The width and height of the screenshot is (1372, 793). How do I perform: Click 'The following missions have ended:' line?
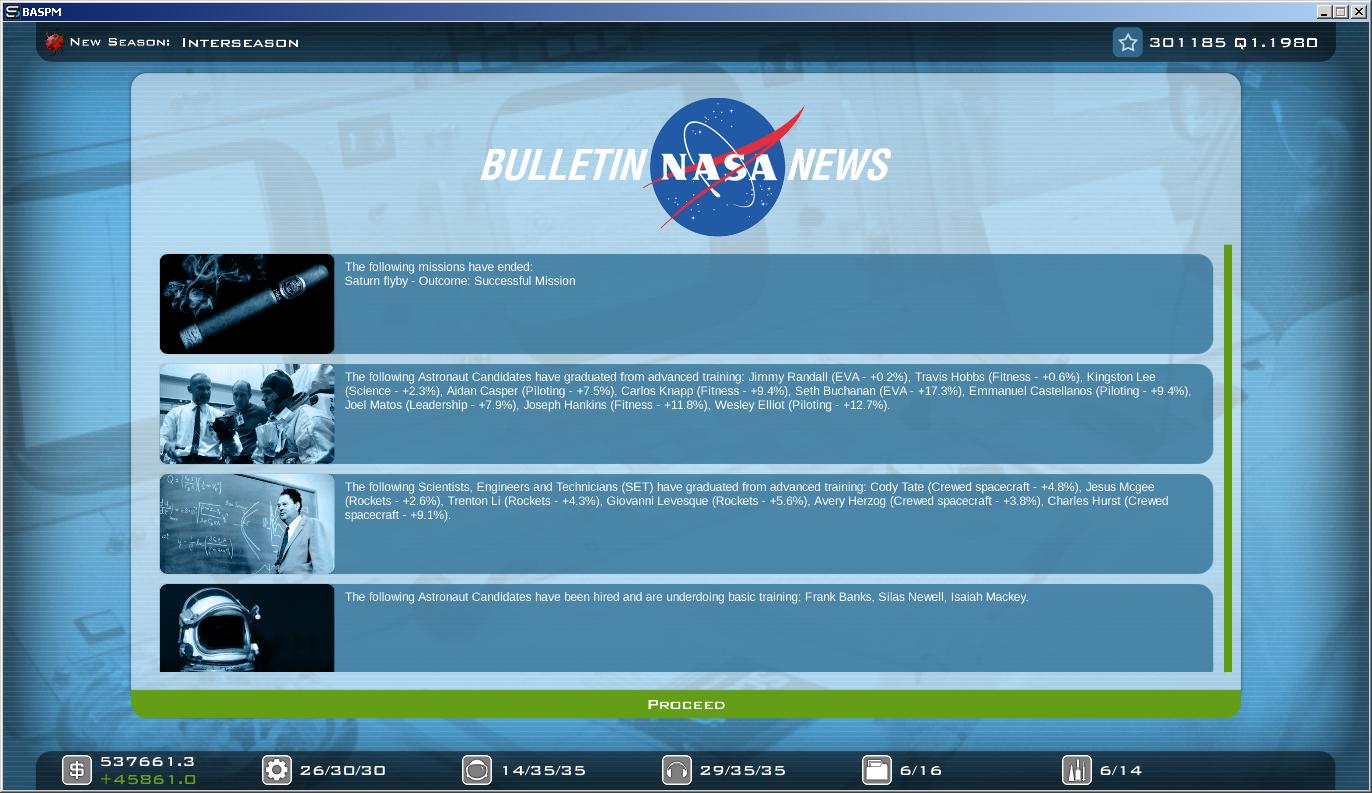[x=439, y=267]
